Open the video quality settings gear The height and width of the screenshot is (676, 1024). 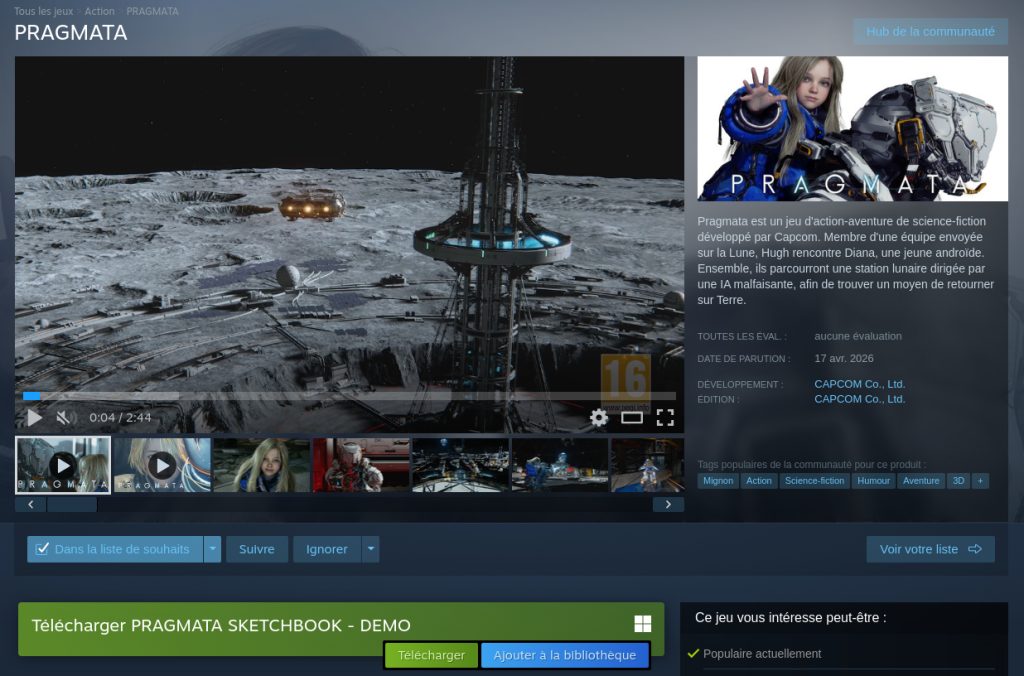pyautogui.click(x=598, y=418)
